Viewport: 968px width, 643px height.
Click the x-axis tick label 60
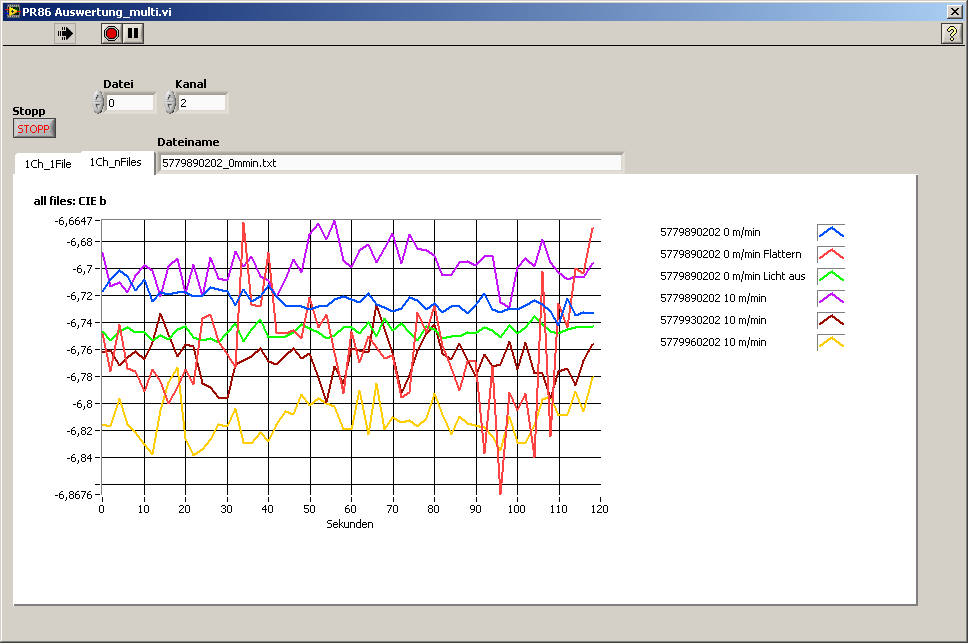click(350, 509)
